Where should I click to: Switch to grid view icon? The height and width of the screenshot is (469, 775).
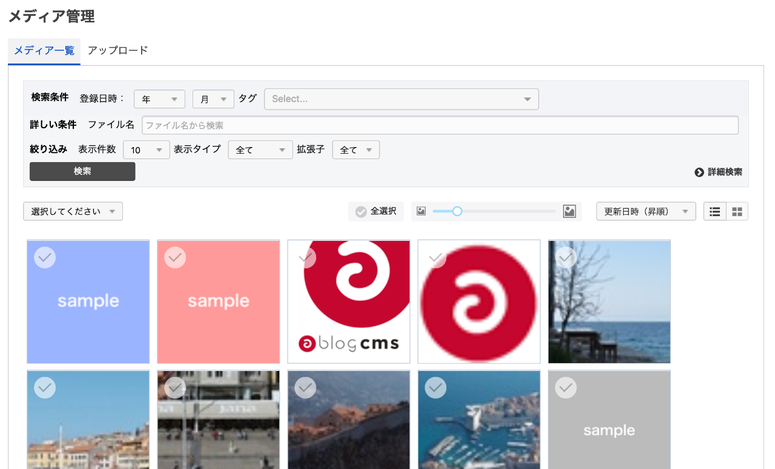point(738,211)
